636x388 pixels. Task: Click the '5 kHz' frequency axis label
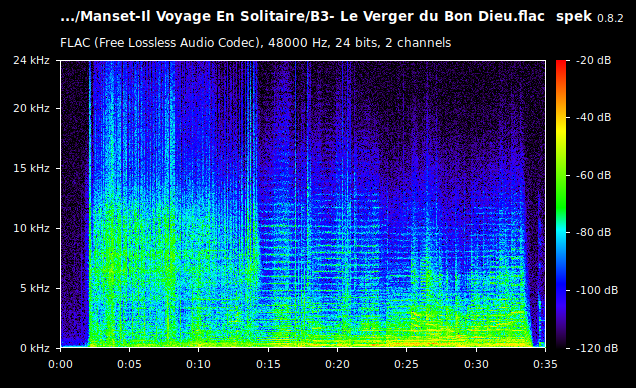[x=35, y=288]
